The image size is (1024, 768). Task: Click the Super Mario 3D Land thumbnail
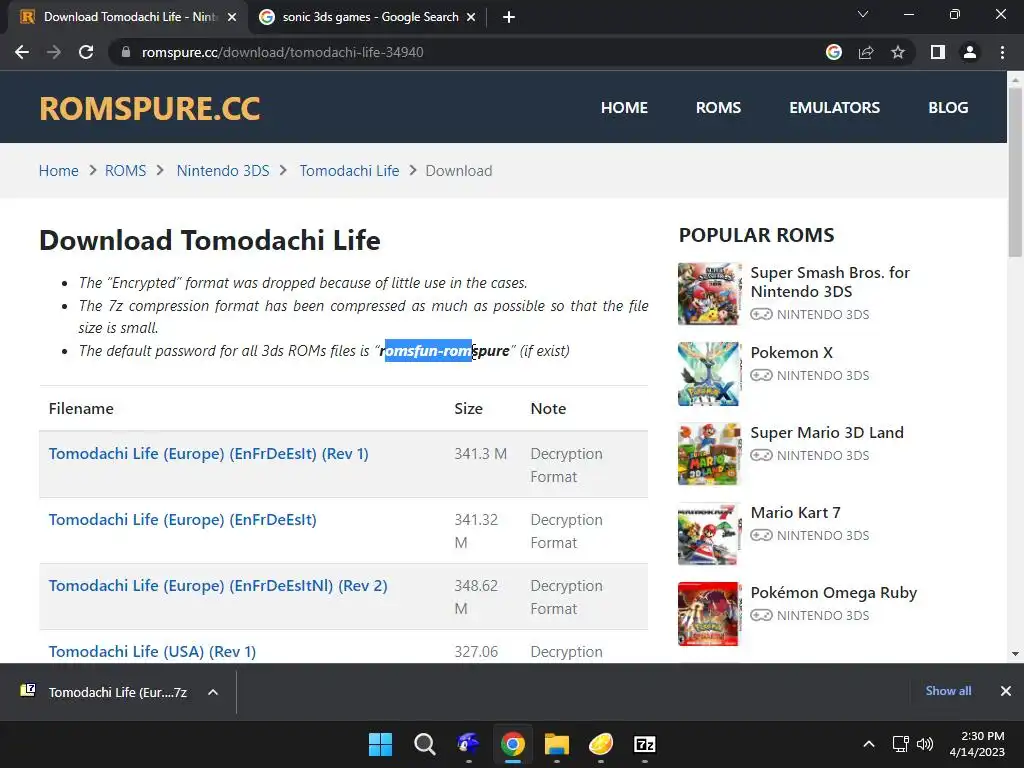coord(709,454)
